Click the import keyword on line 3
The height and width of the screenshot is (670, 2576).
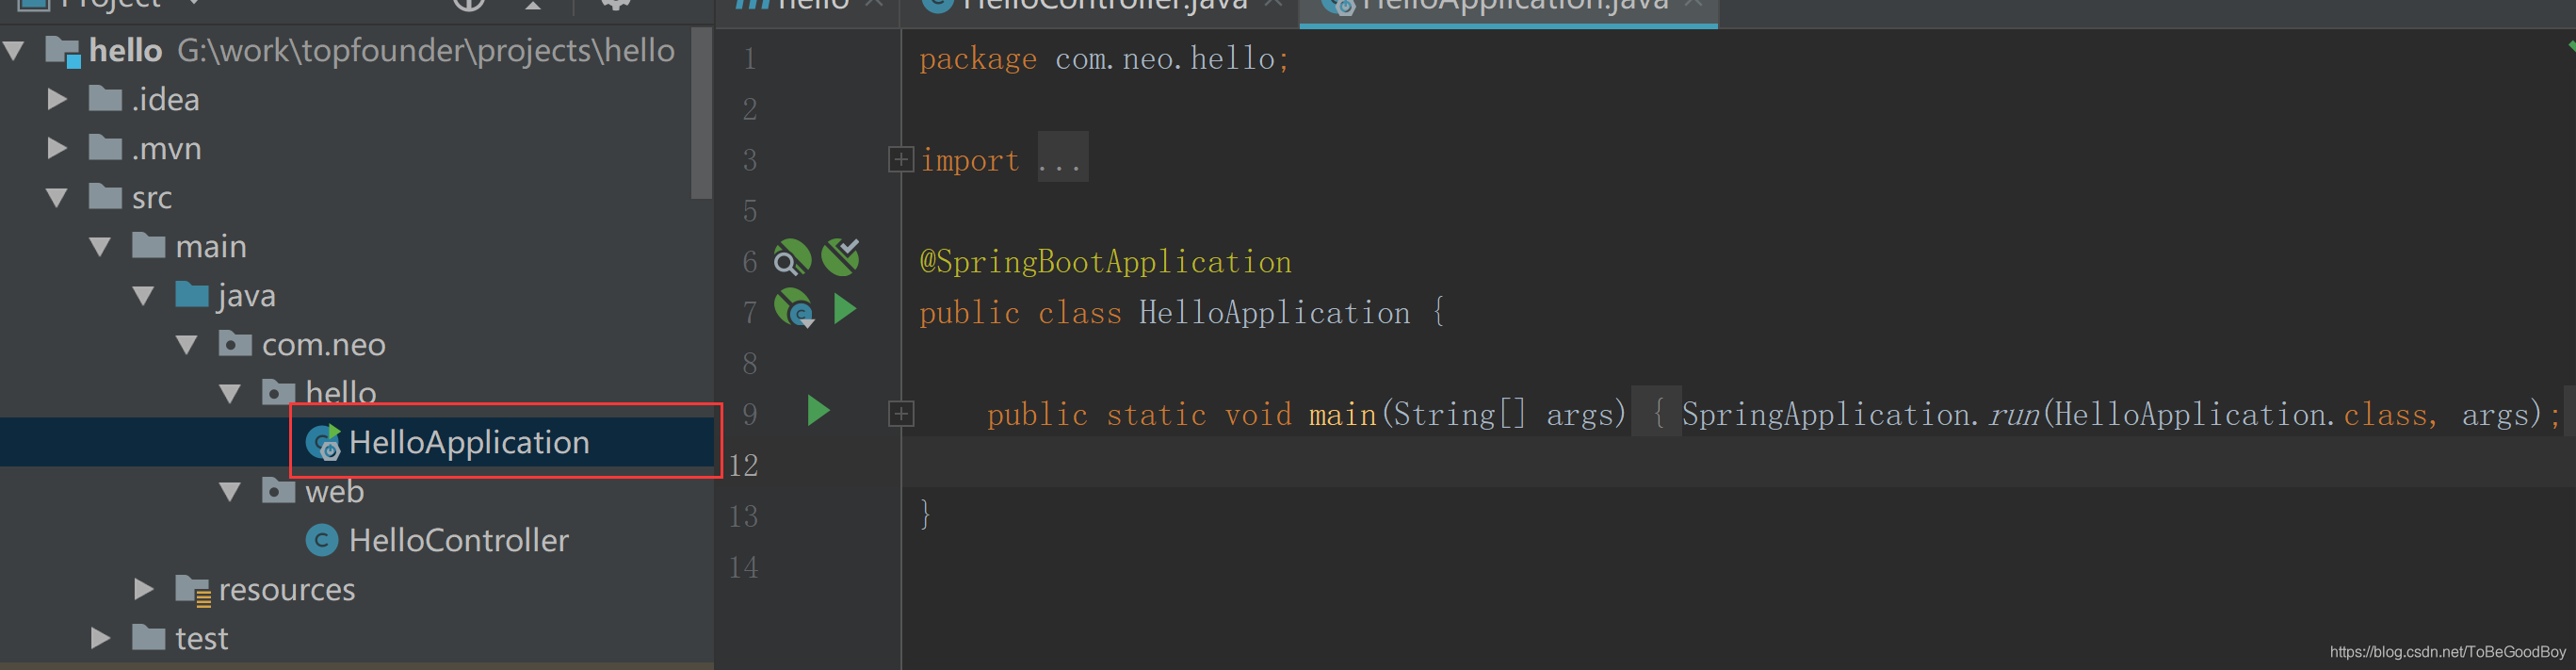970,160
